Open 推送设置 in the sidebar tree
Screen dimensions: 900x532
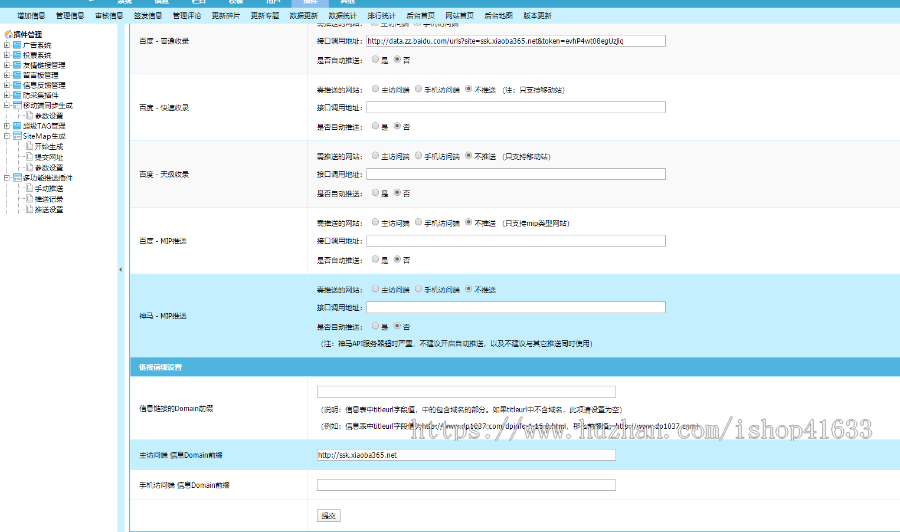coord(49,210)
